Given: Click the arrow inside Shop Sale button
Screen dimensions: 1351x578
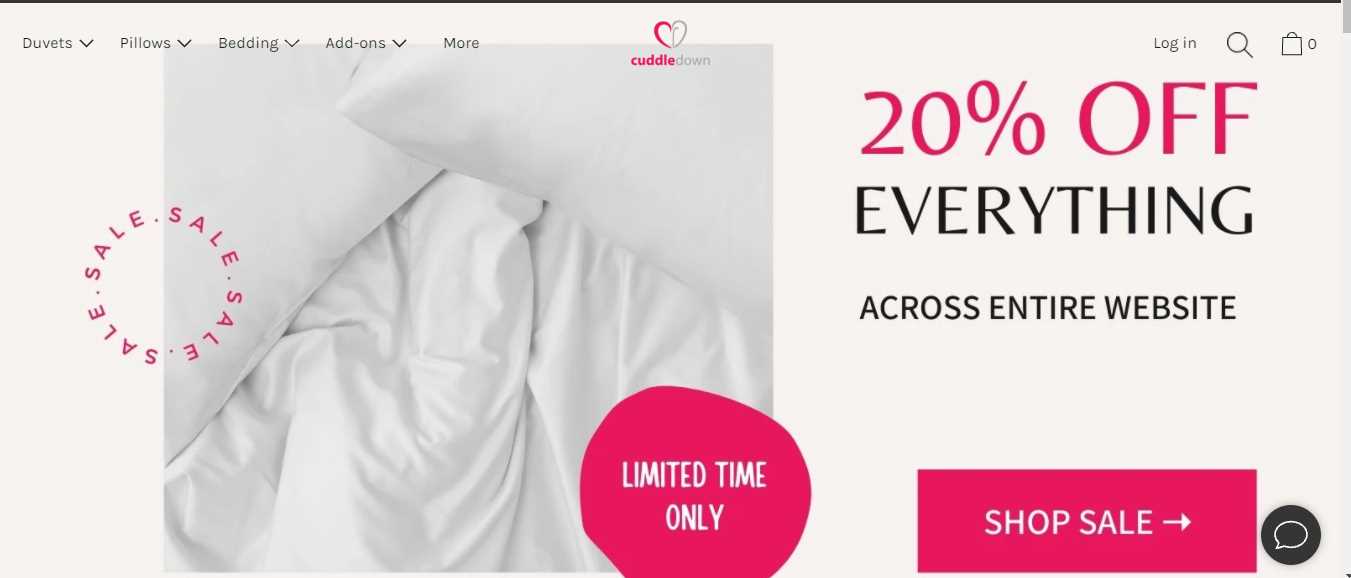Looking at the screenshot, I should [1177, 521].
